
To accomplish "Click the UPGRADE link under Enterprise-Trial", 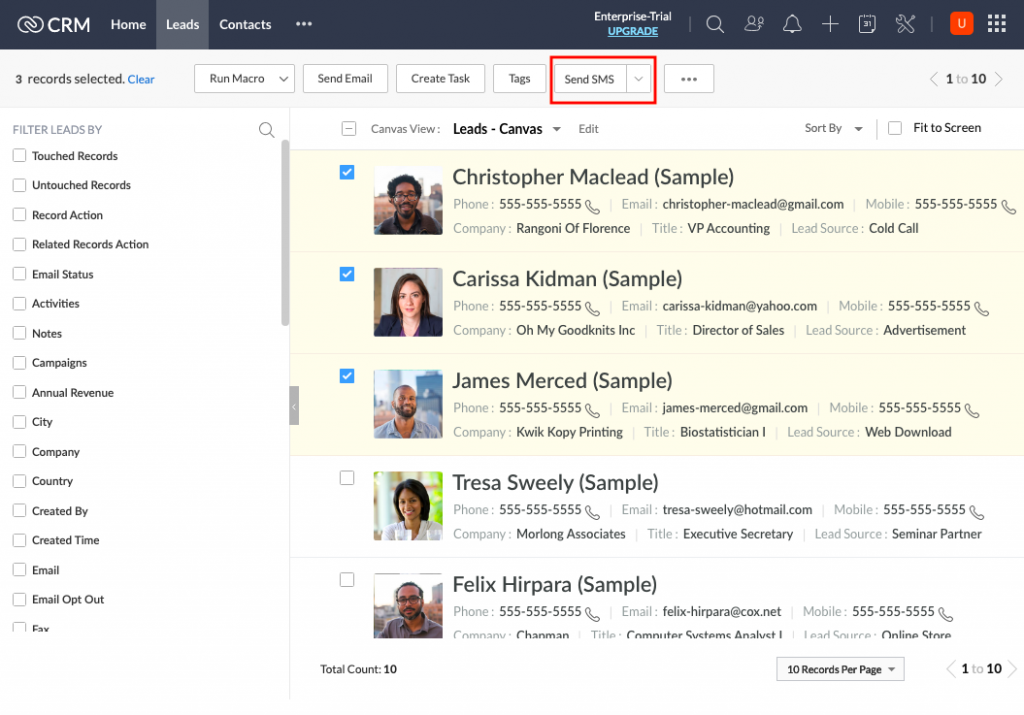I will pos(632,31).
